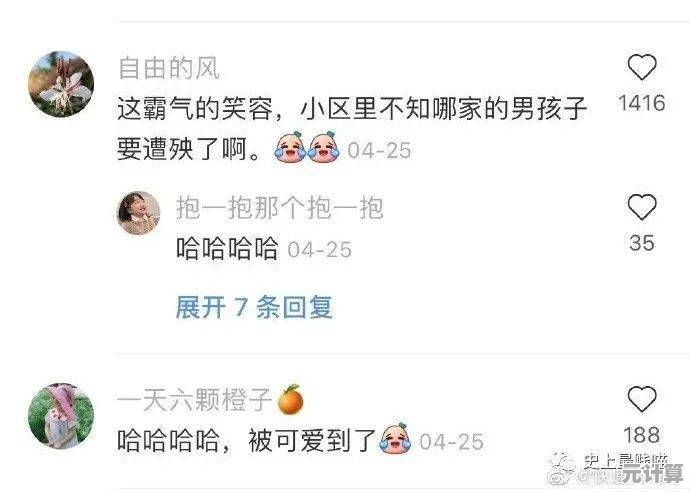Open the avatar of 抱一抱那个抱一抱
Image resolution: width=690 pixels, height=492 pixels.
(x=139, y=213)
